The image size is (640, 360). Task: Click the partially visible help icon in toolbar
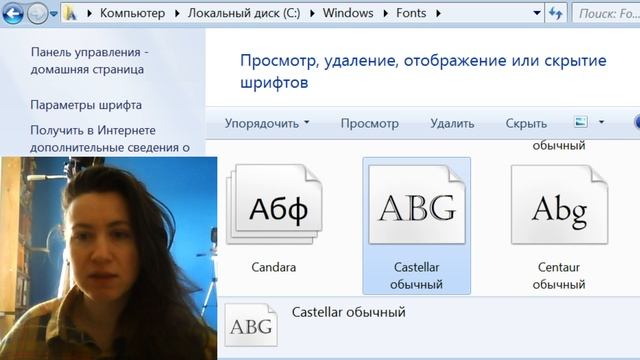click(637, 122)
